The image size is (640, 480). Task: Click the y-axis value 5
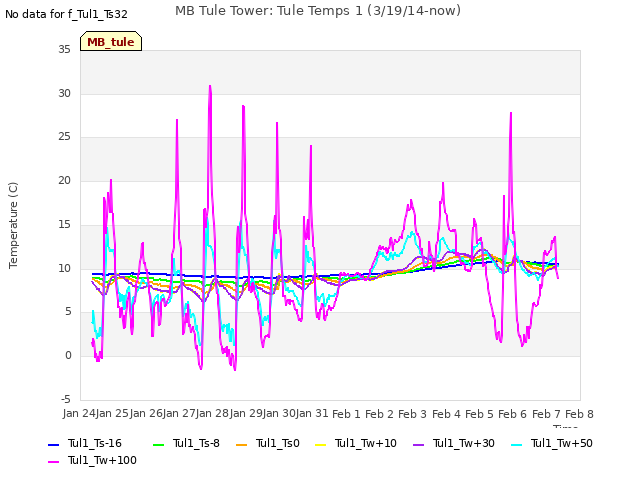(68, 312)
